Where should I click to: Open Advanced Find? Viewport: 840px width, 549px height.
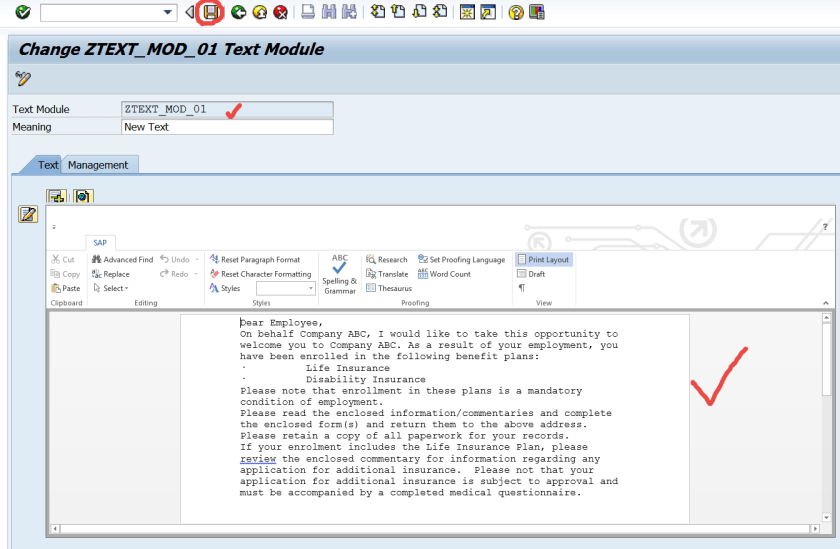point(123,259)
